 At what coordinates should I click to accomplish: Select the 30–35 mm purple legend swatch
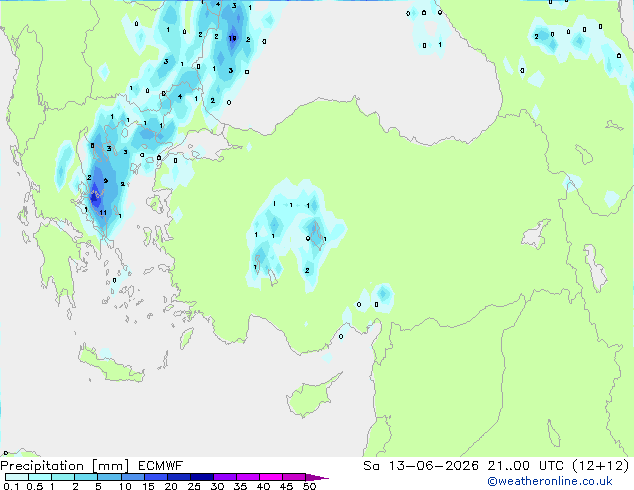click(224, 477)
